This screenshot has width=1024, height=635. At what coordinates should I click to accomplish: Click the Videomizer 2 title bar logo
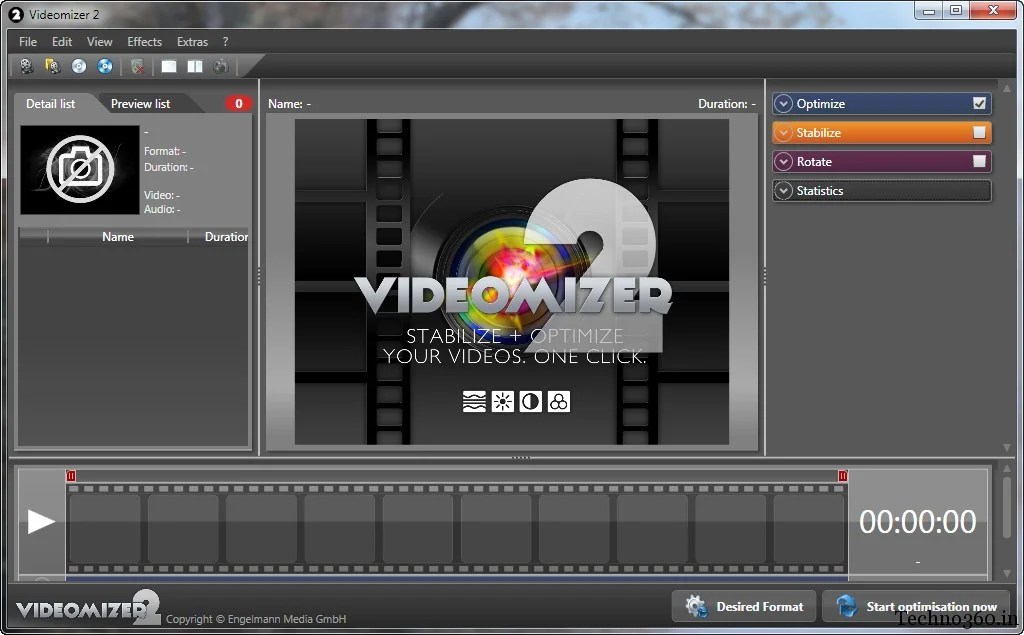pos(16,14)
